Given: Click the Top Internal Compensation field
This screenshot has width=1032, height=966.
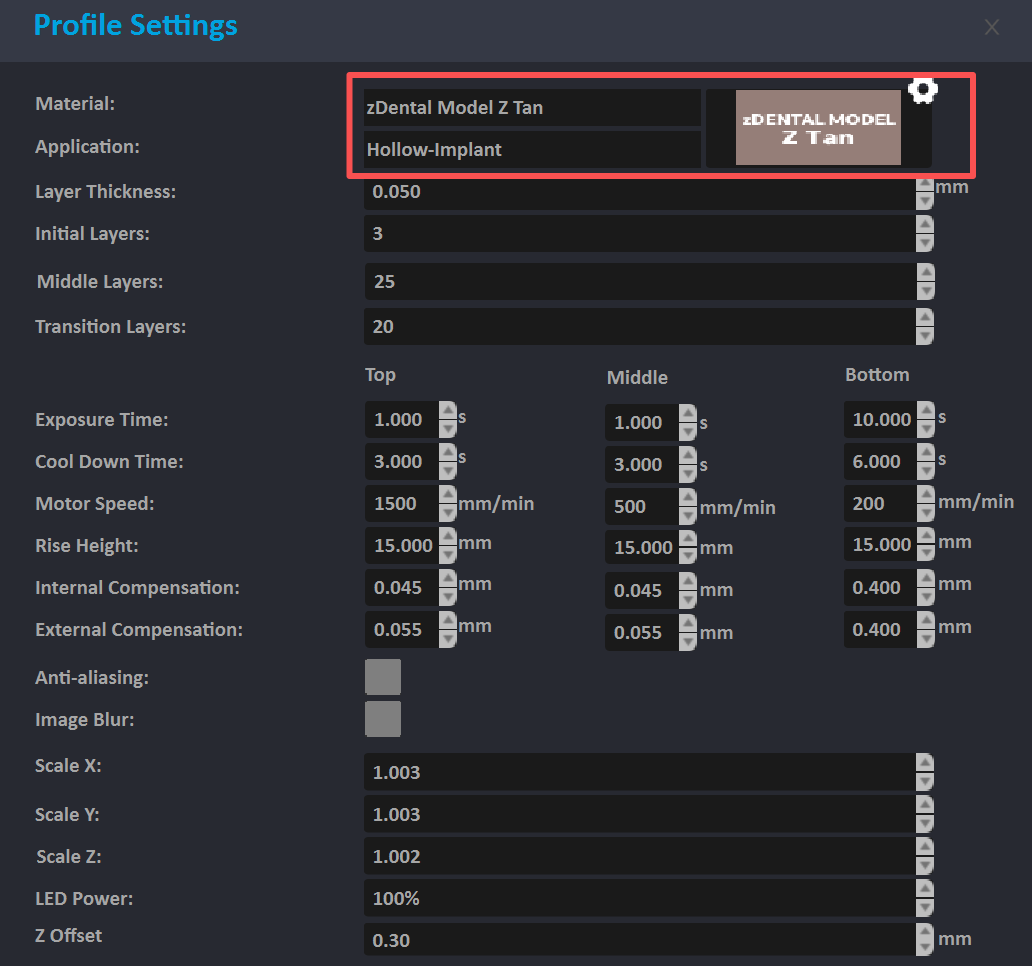Looking at the screenshot, I should (x=401, y=588).
